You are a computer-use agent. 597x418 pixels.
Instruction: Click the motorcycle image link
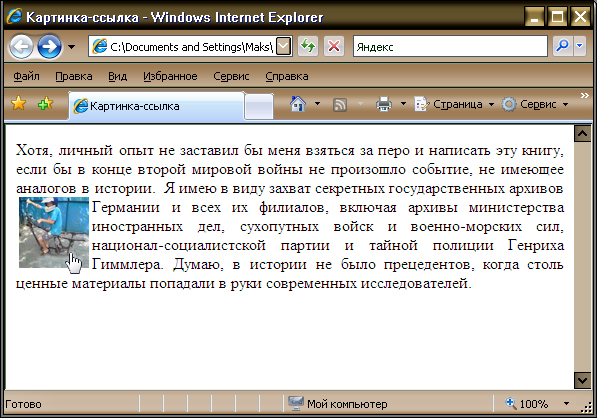54,232
